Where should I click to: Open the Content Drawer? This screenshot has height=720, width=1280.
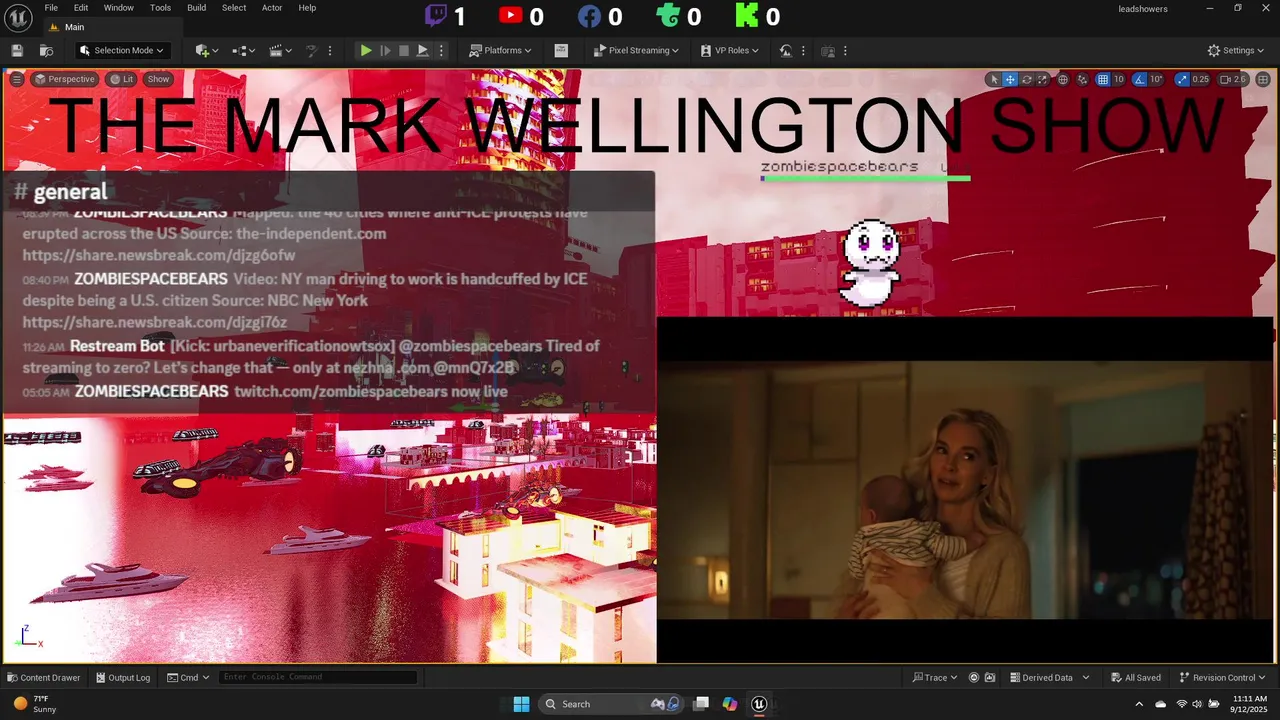point(43,677)
